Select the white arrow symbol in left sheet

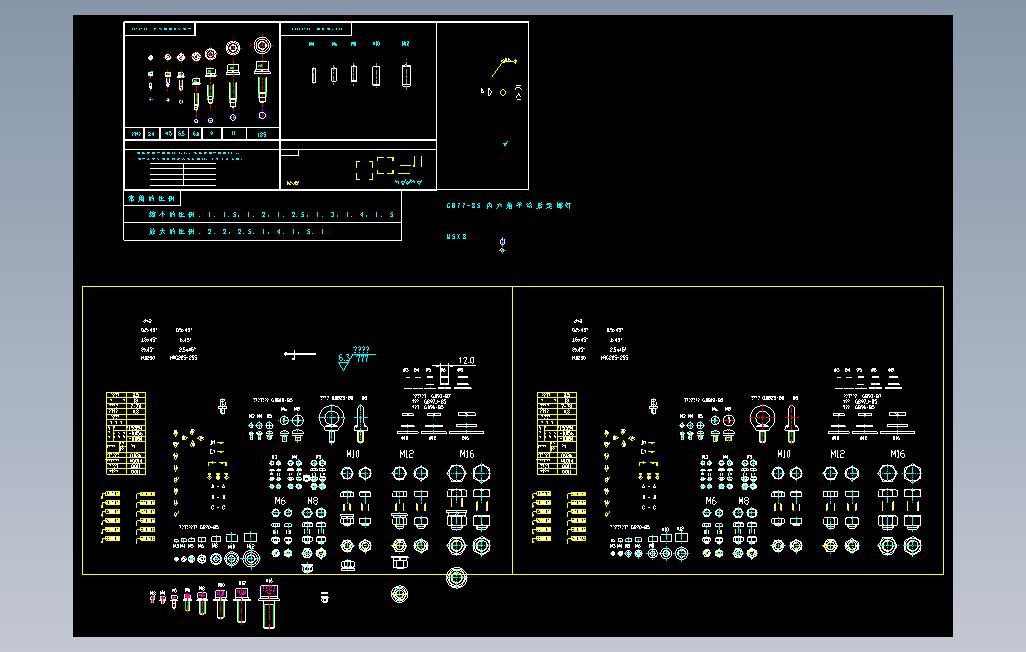coord(300,355)
